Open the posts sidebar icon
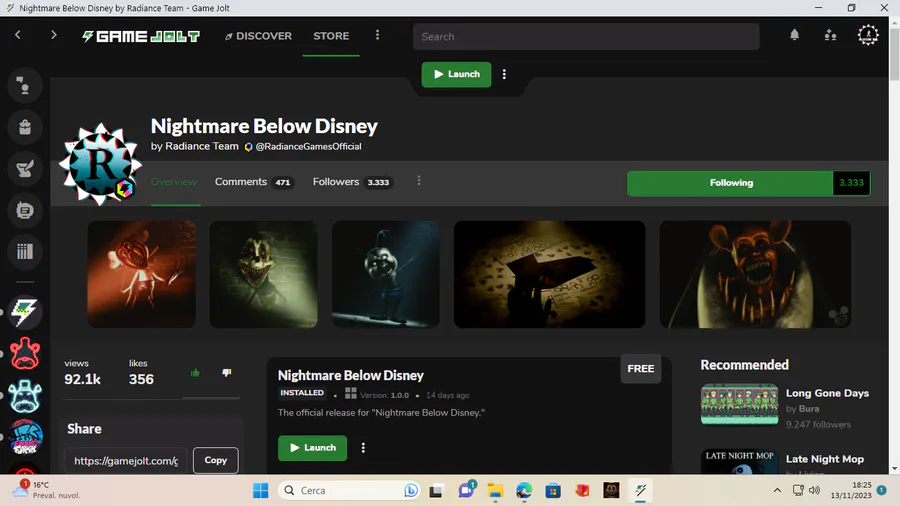This screenshot has height=506, width=900. pos(25,211)
